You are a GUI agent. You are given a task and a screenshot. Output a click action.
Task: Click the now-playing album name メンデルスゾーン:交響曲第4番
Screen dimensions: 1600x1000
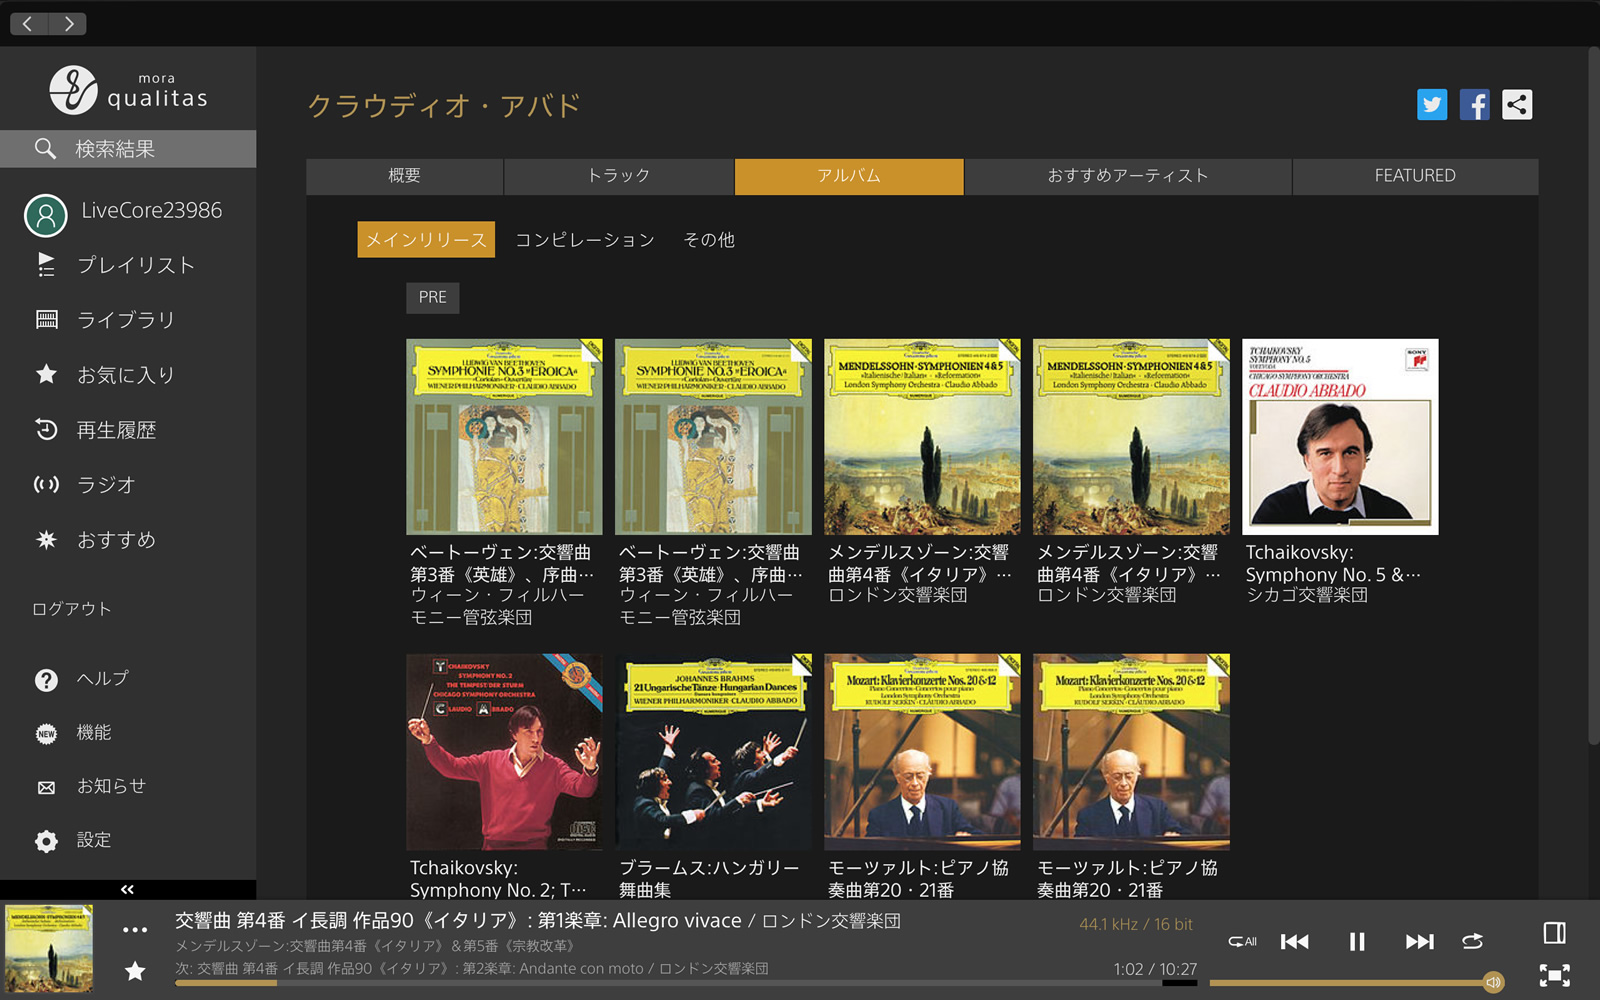[375, 946]
